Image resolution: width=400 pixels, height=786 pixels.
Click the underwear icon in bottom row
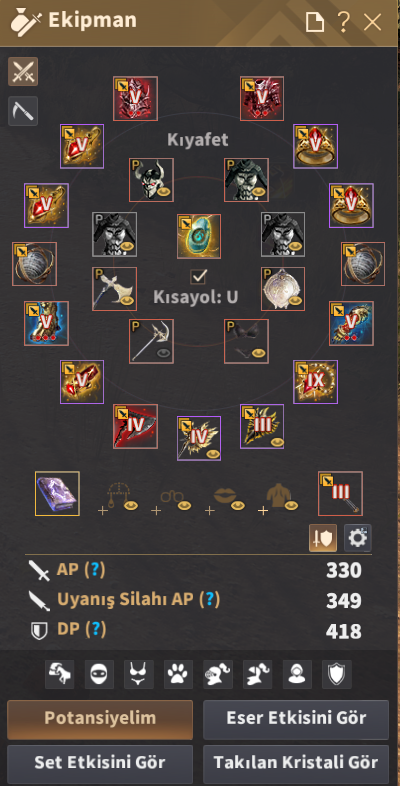click(x=139, y=674)
